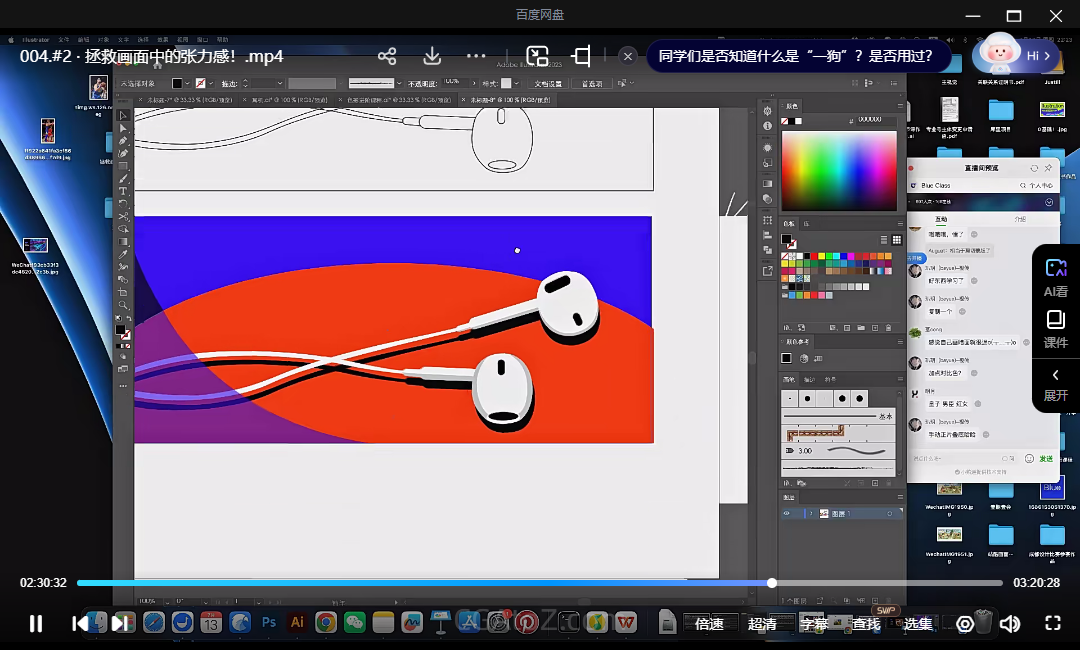
Task: Click the 查找 search button
Action: (x=866, y=624)
